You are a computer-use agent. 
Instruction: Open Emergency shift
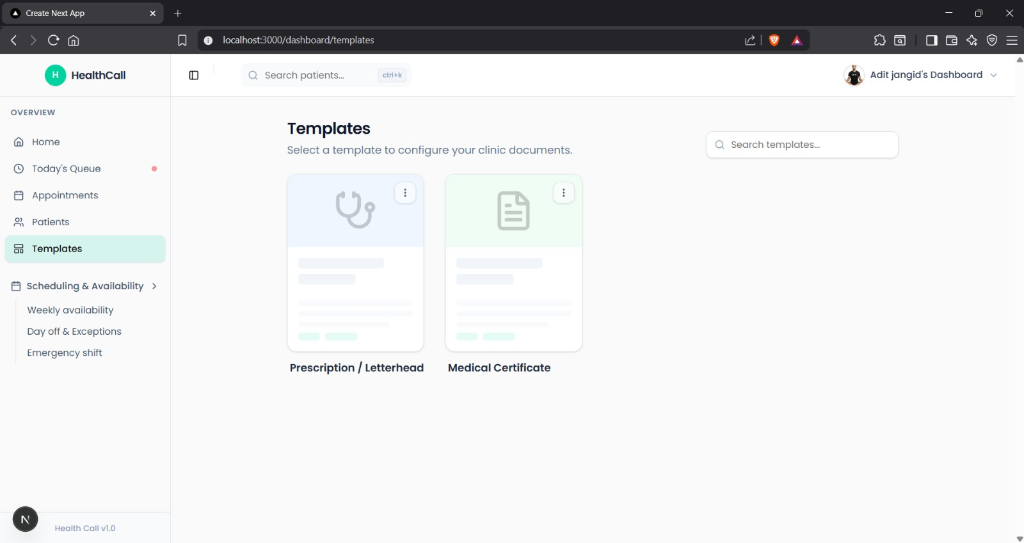click(x=64, y=353)
